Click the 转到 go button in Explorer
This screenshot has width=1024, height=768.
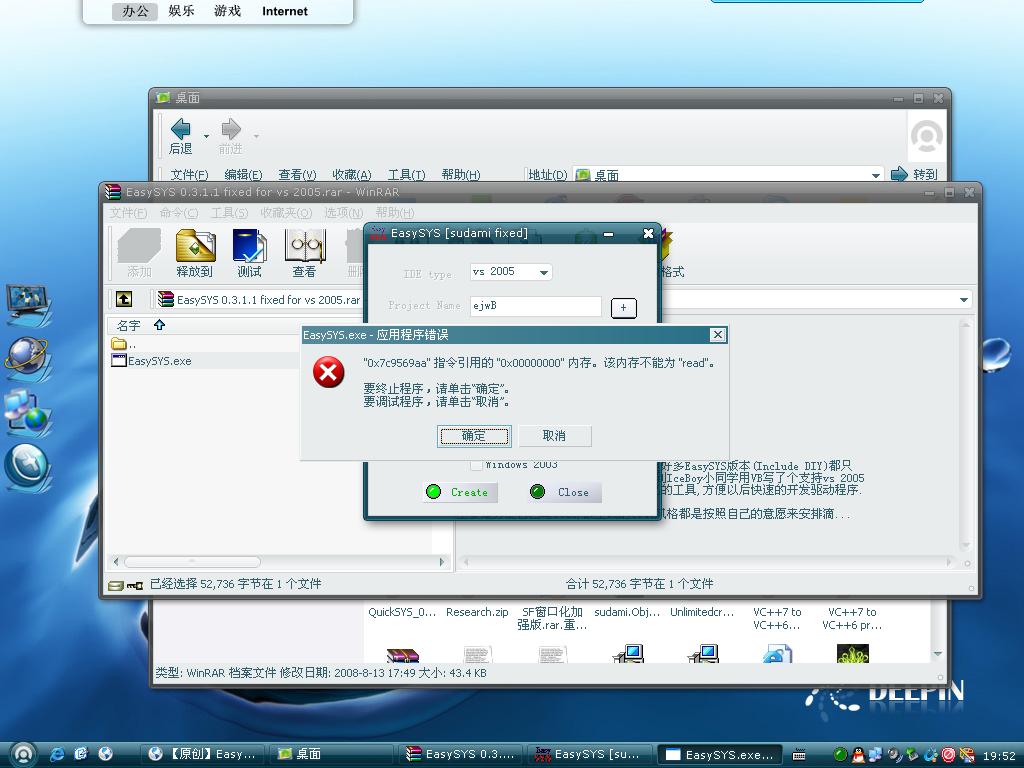point(914,174)
